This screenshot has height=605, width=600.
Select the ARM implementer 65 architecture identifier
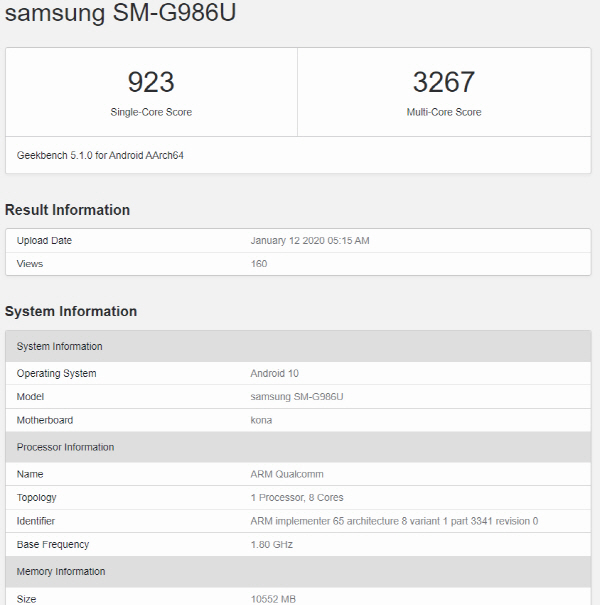pos(394,521)
